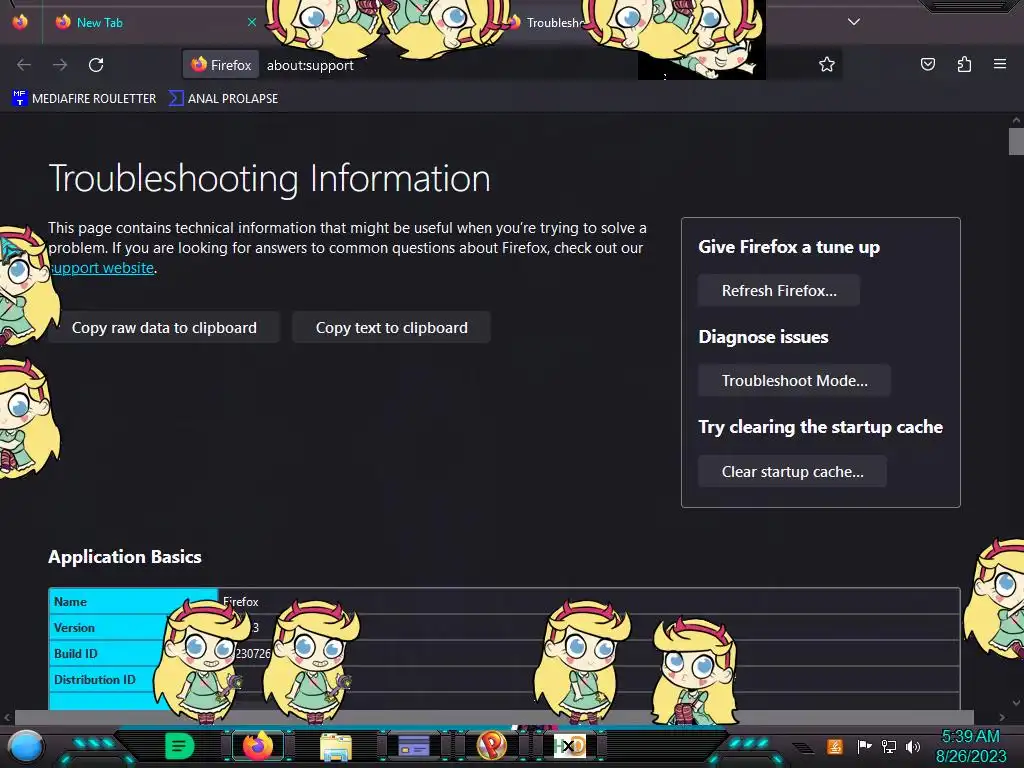The image size is (1024, 768).
Task: Click the Firefox identity box in URL bar
Action: pos(221,65)
